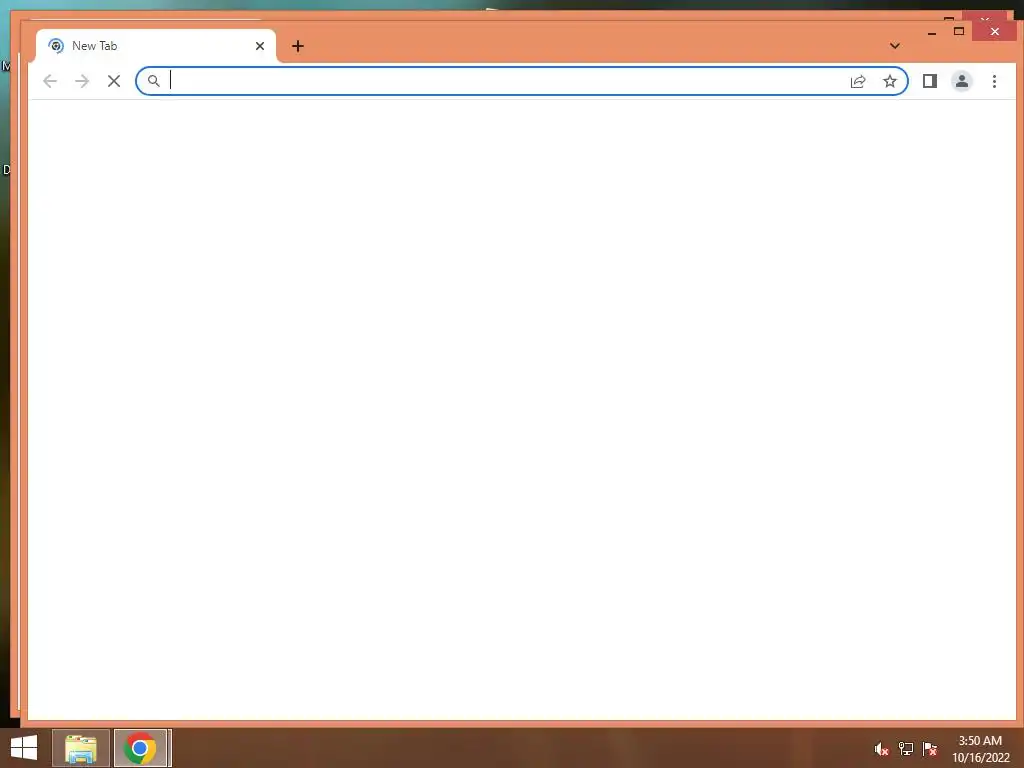Minimize the Chrome window
1024x768 pixels.
click(932, 31)
